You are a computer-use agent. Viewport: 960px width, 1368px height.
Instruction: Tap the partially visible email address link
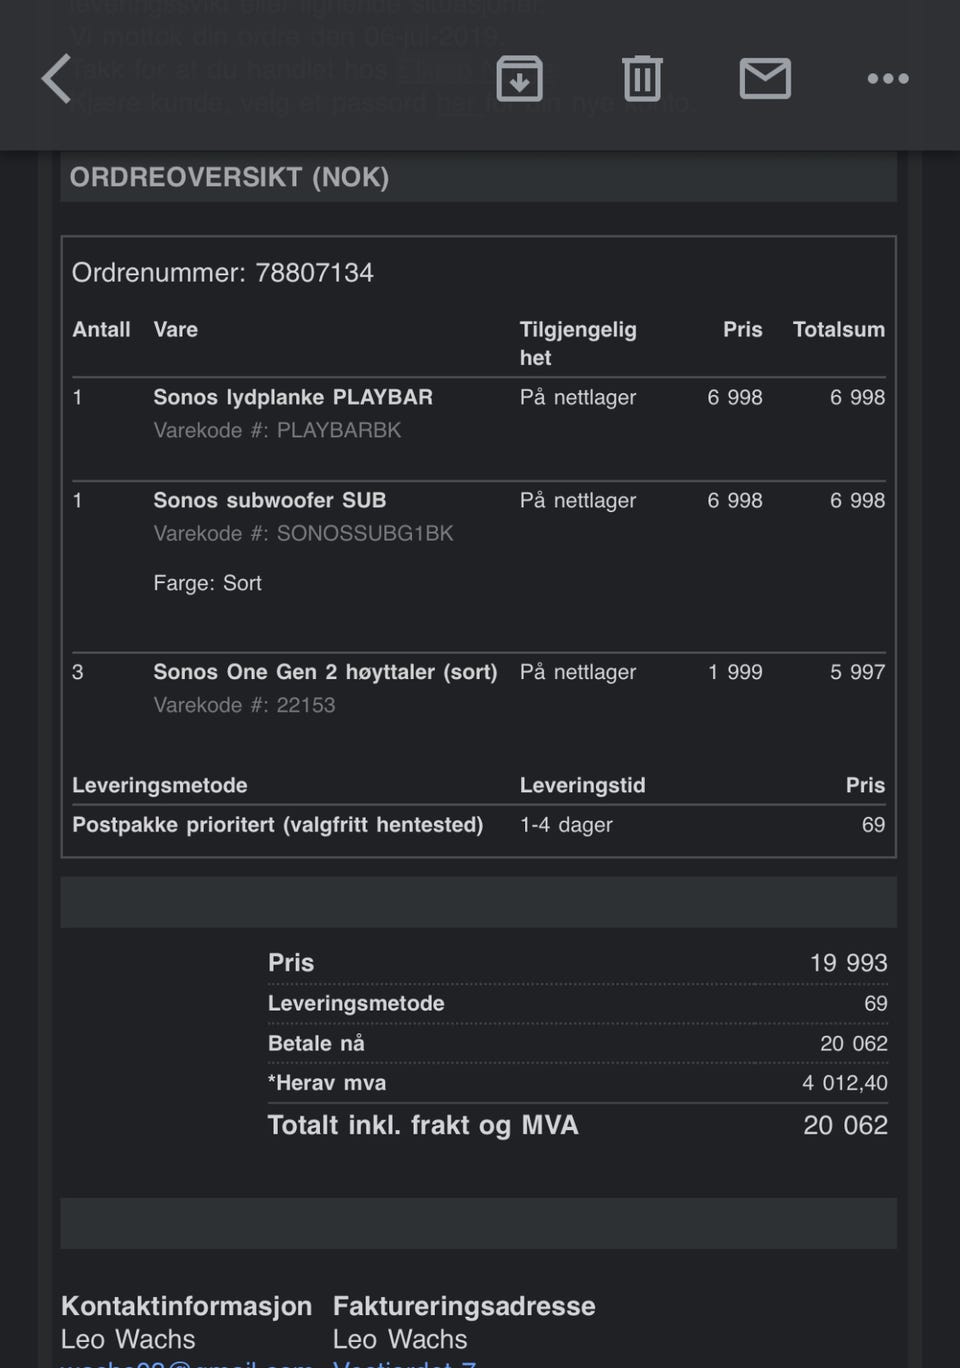(187, 1362)
